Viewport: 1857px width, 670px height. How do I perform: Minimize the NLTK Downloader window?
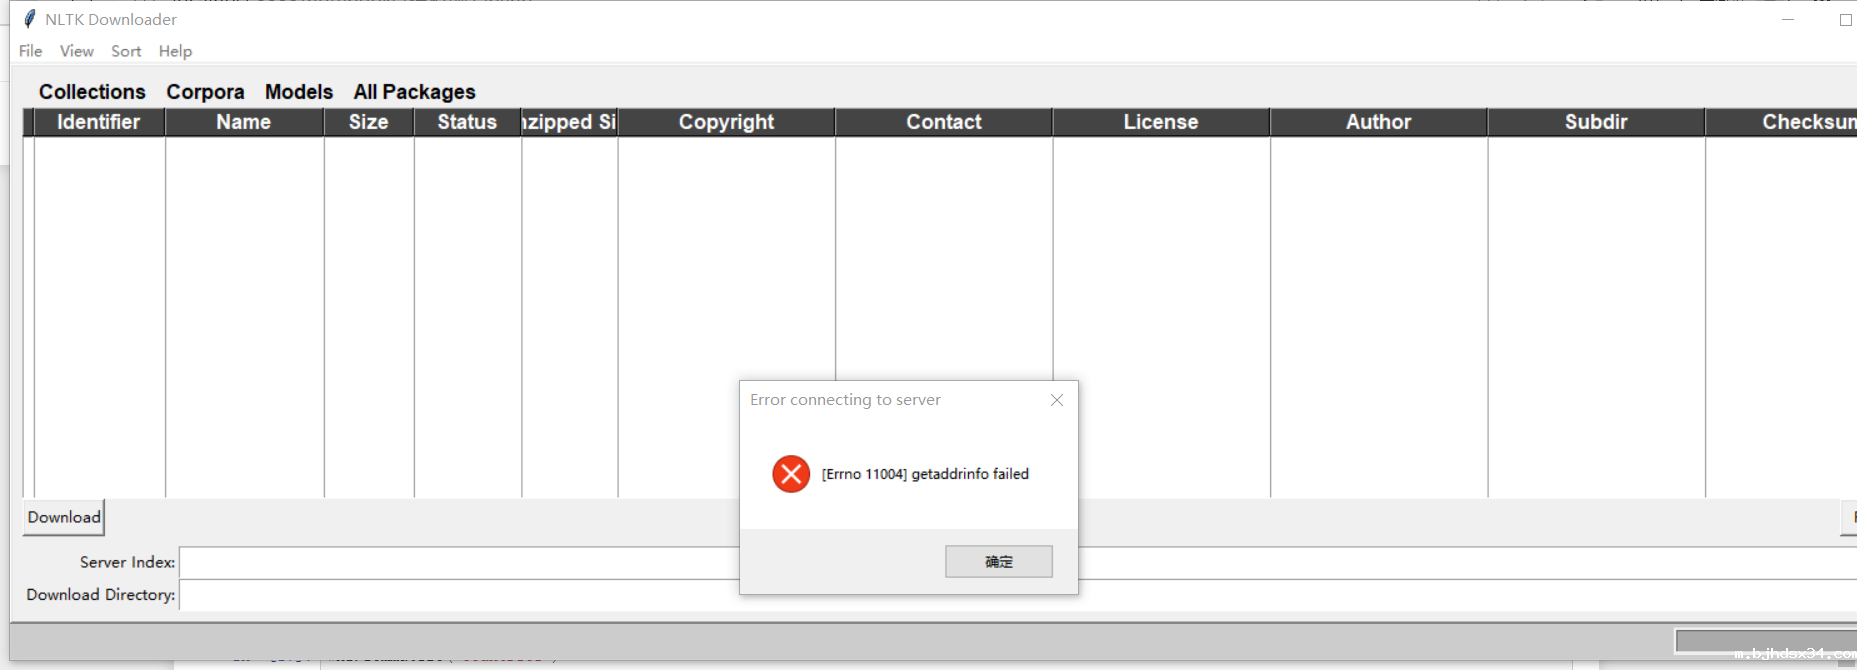[1788, 19]
